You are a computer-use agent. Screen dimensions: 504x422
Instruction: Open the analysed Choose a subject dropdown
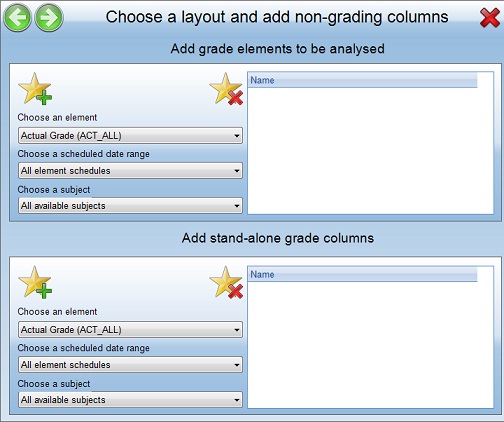click(x=130, y=206)
